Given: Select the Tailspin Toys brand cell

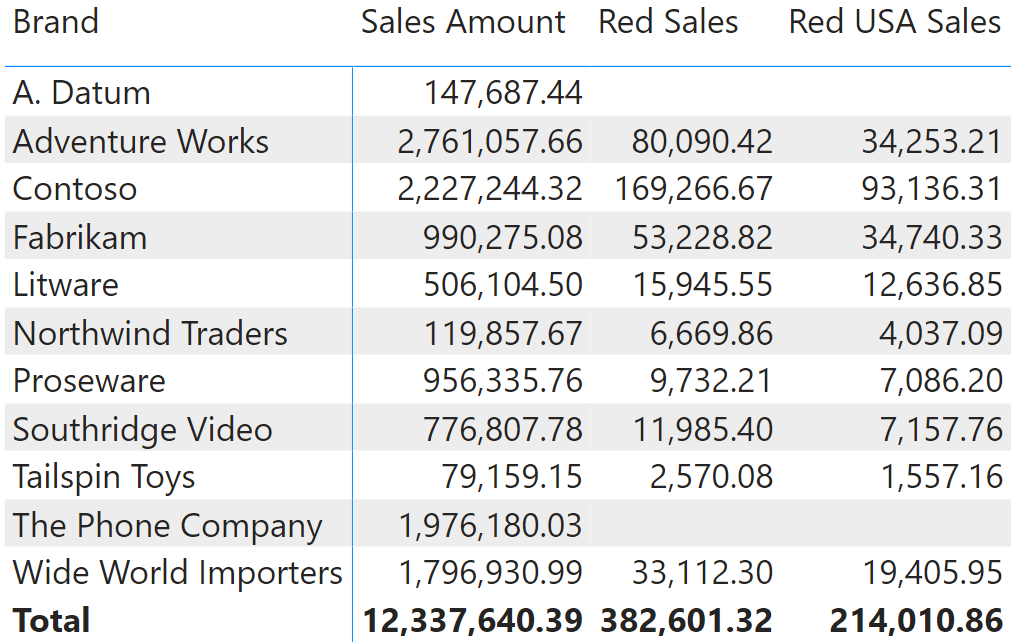Looking at the screenshot, I should [x=104, y=477].
